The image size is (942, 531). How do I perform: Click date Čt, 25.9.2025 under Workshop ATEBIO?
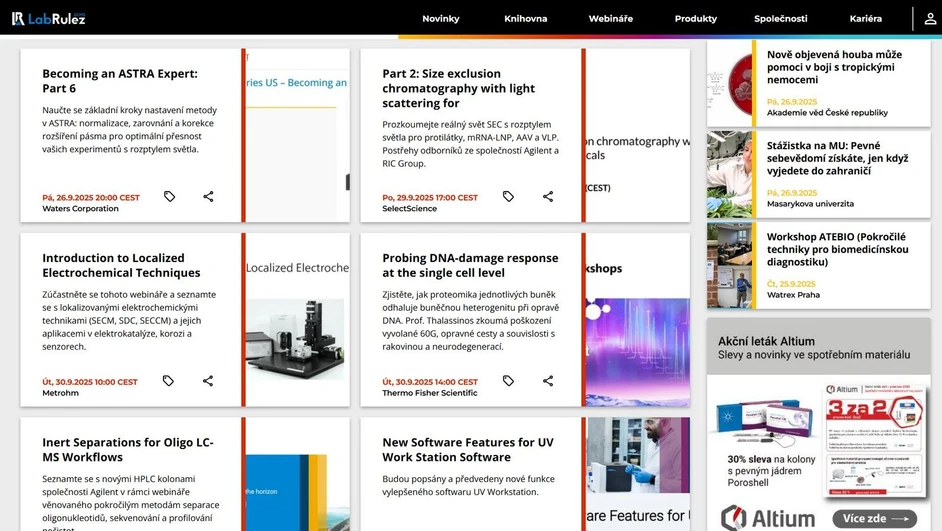pos(791,284)
